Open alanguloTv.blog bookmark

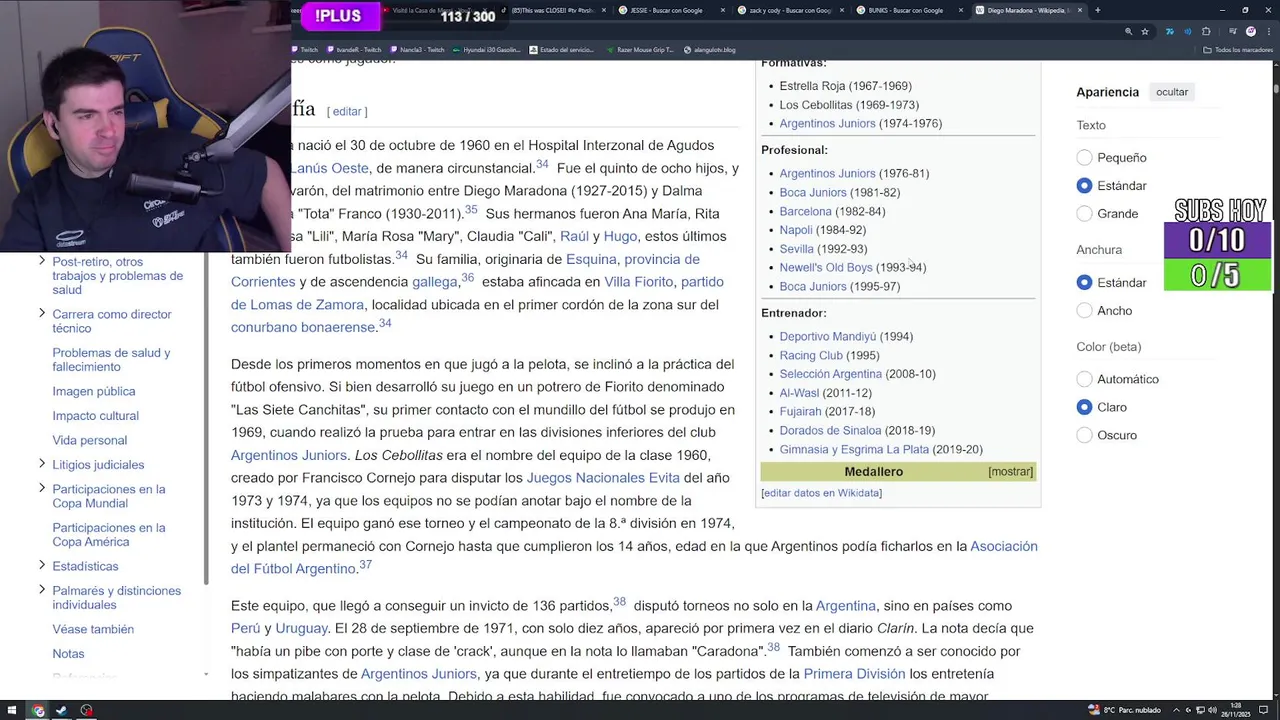(710, 50)
